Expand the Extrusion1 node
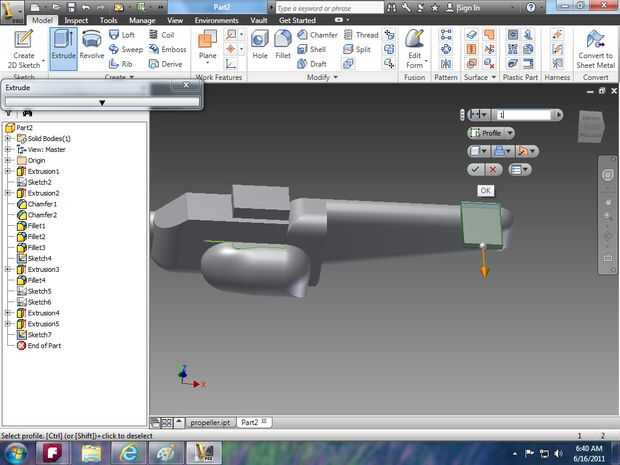 pos(8,171)
